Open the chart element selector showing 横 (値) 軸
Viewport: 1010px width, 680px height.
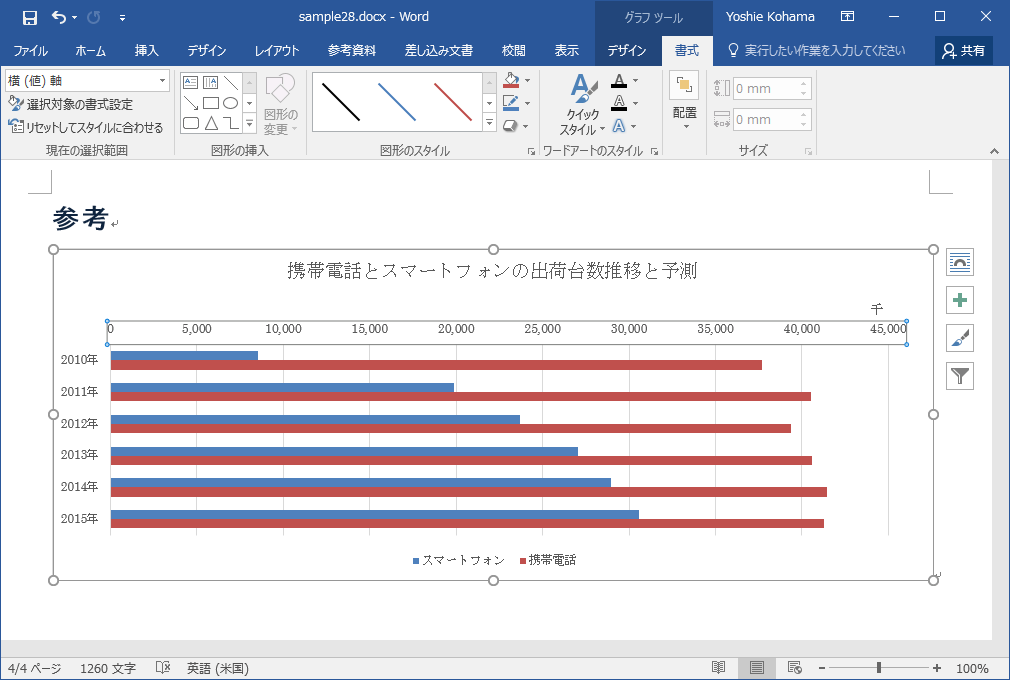point(87,81)
